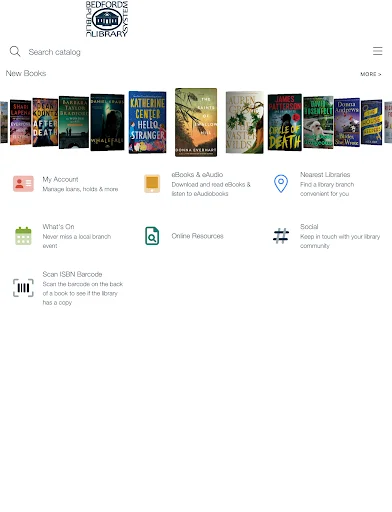Open the Circle of Death book cover
The height and width of the screenshot is (512, 392).
pos(285,122)
